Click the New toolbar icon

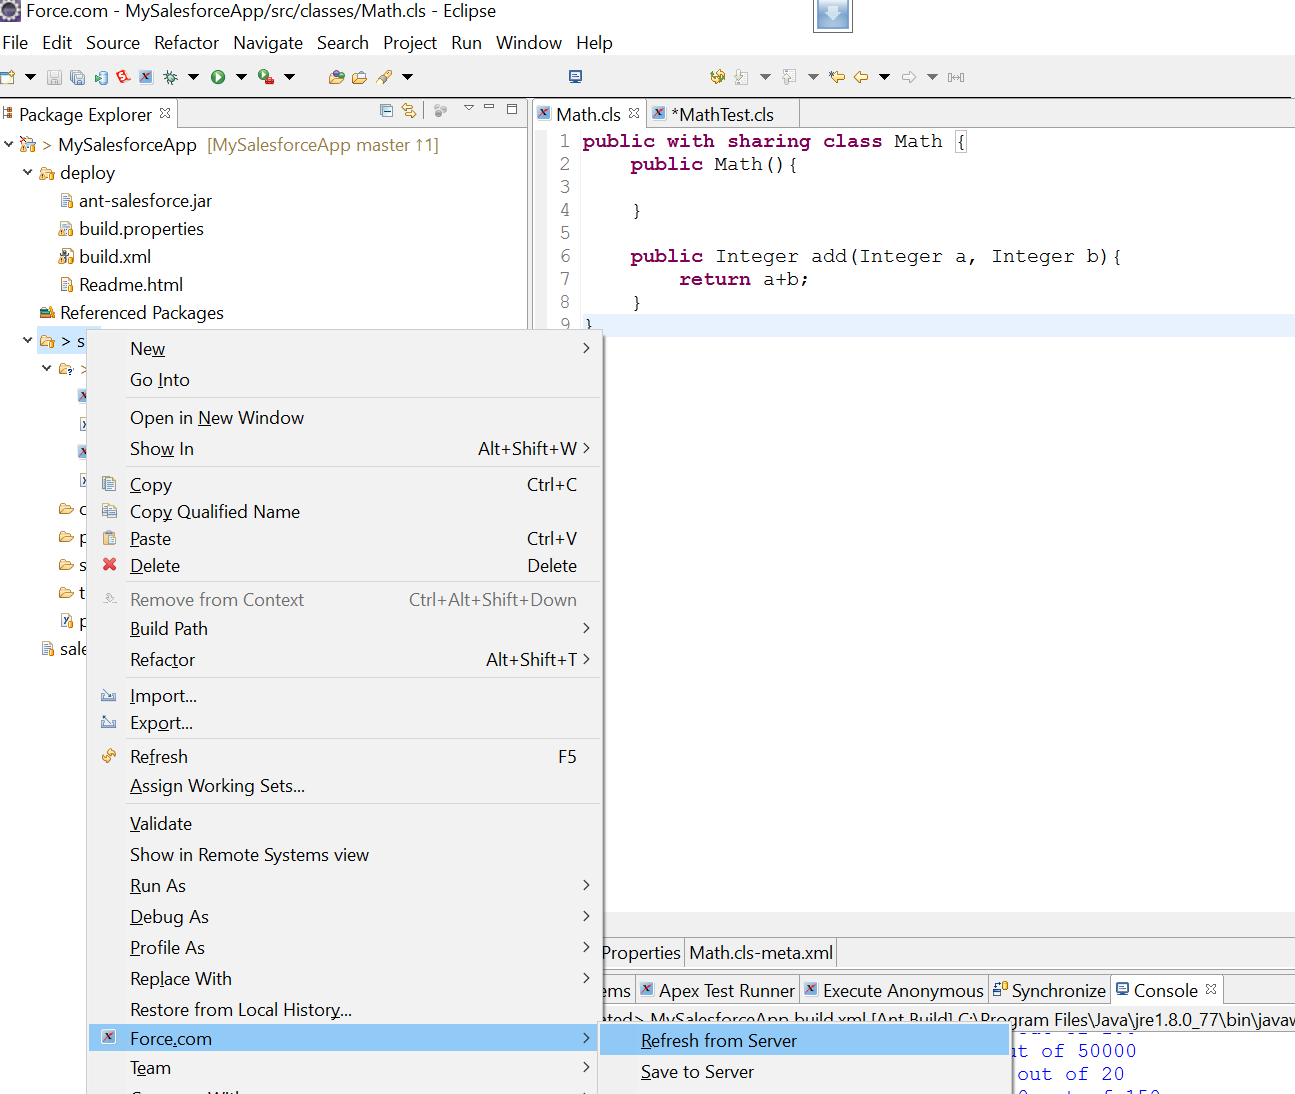point(8,77)
